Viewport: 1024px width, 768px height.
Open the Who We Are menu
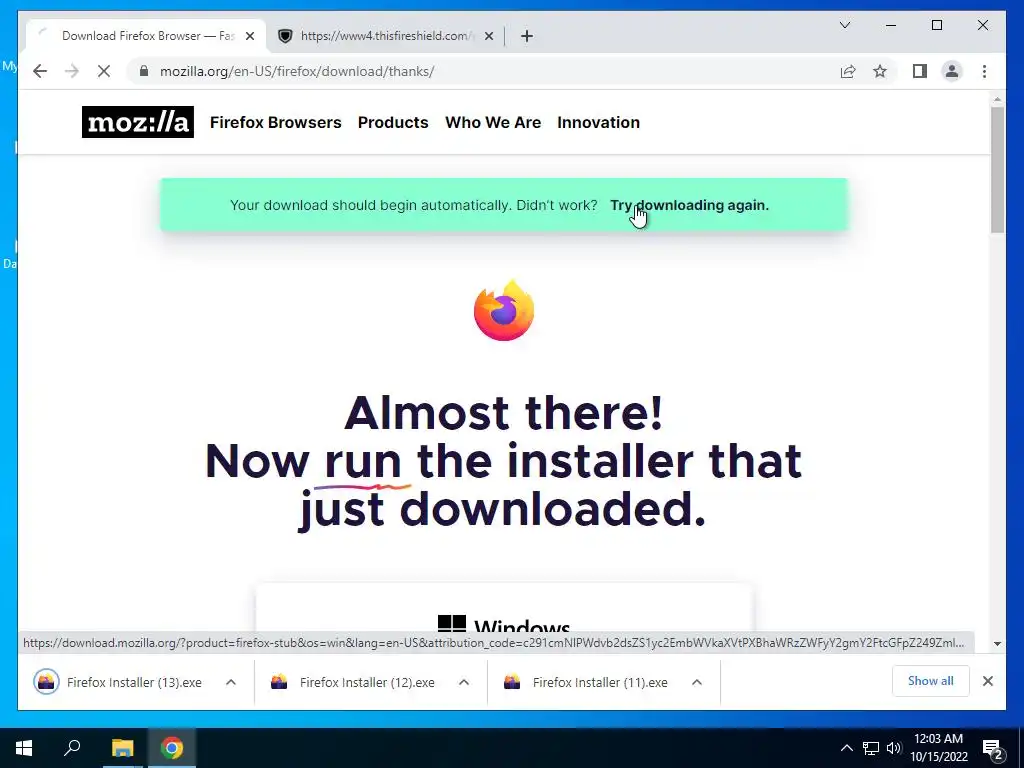tap(493, 122)
